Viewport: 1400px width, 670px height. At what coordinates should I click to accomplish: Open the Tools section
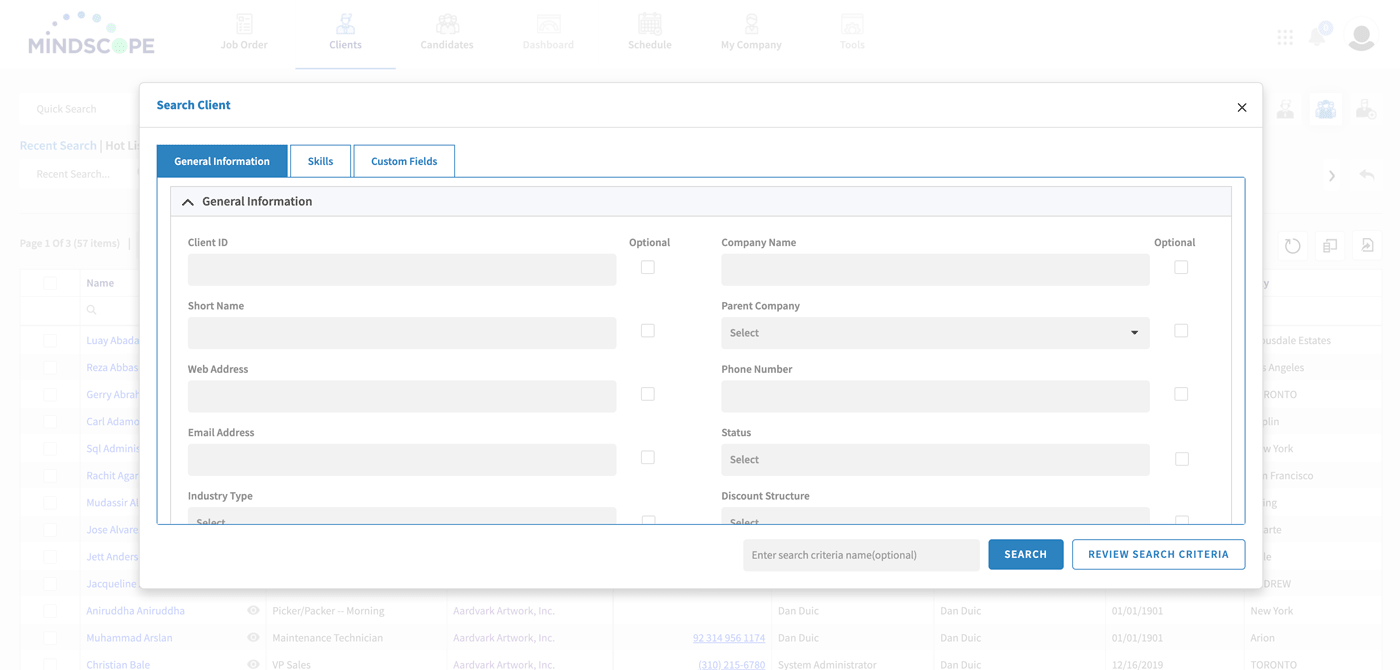click(852, 30)
